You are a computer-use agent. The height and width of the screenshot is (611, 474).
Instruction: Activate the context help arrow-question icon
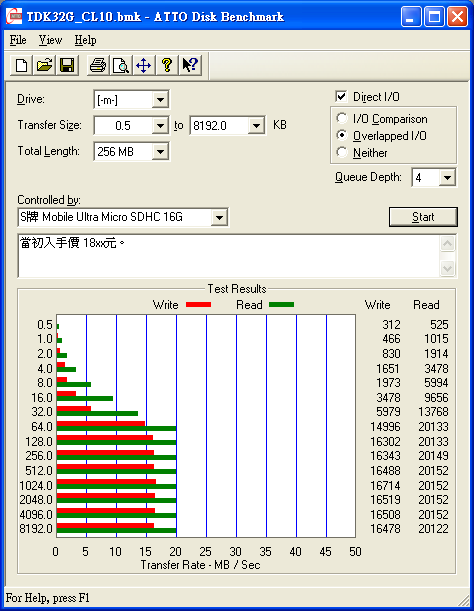click(x=190, y=65)
